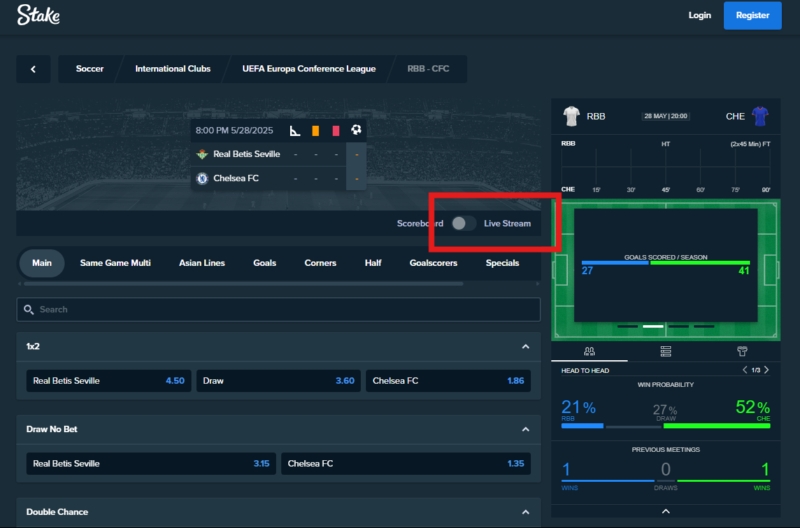This screenshot has width=800, height=528.
Task: Select the first pitch widget slide indicator
Action: [x=628, y=326]
